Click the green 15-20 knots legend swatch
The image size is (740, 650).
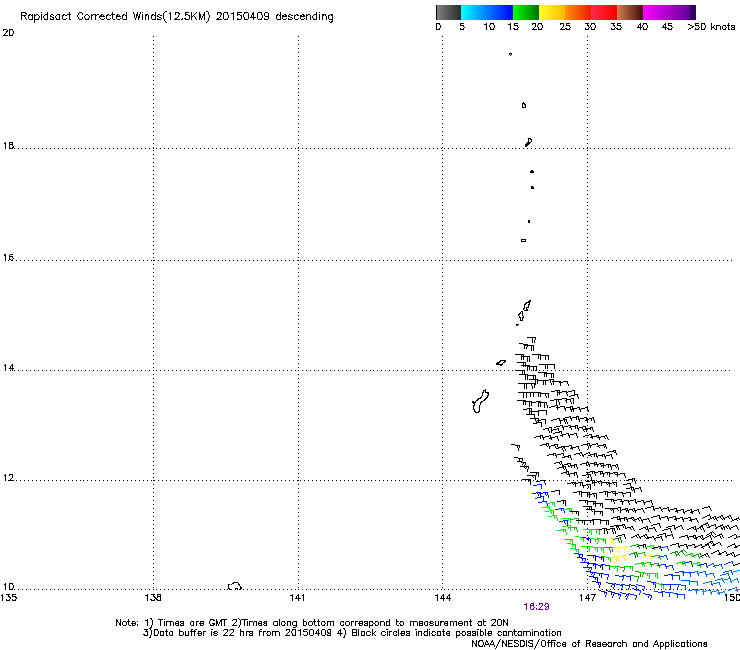(526, 12)
